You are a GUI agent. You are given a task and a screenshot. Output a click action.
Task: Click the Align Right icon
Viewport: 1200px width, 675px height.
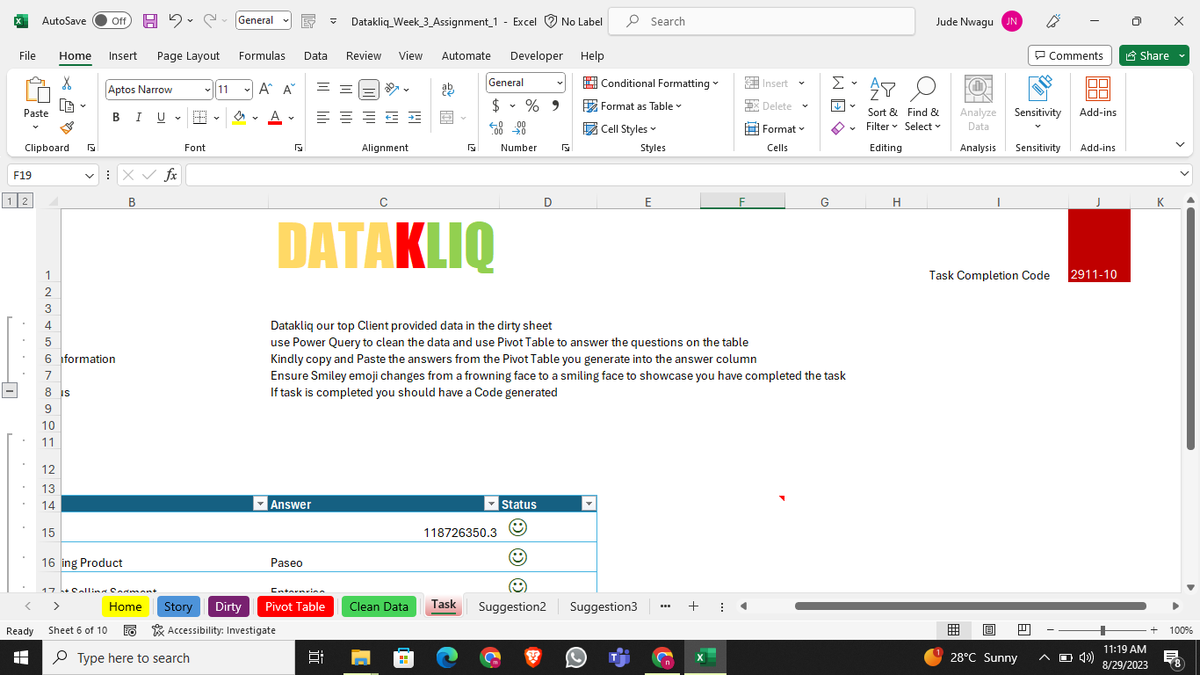coord(369,118)
